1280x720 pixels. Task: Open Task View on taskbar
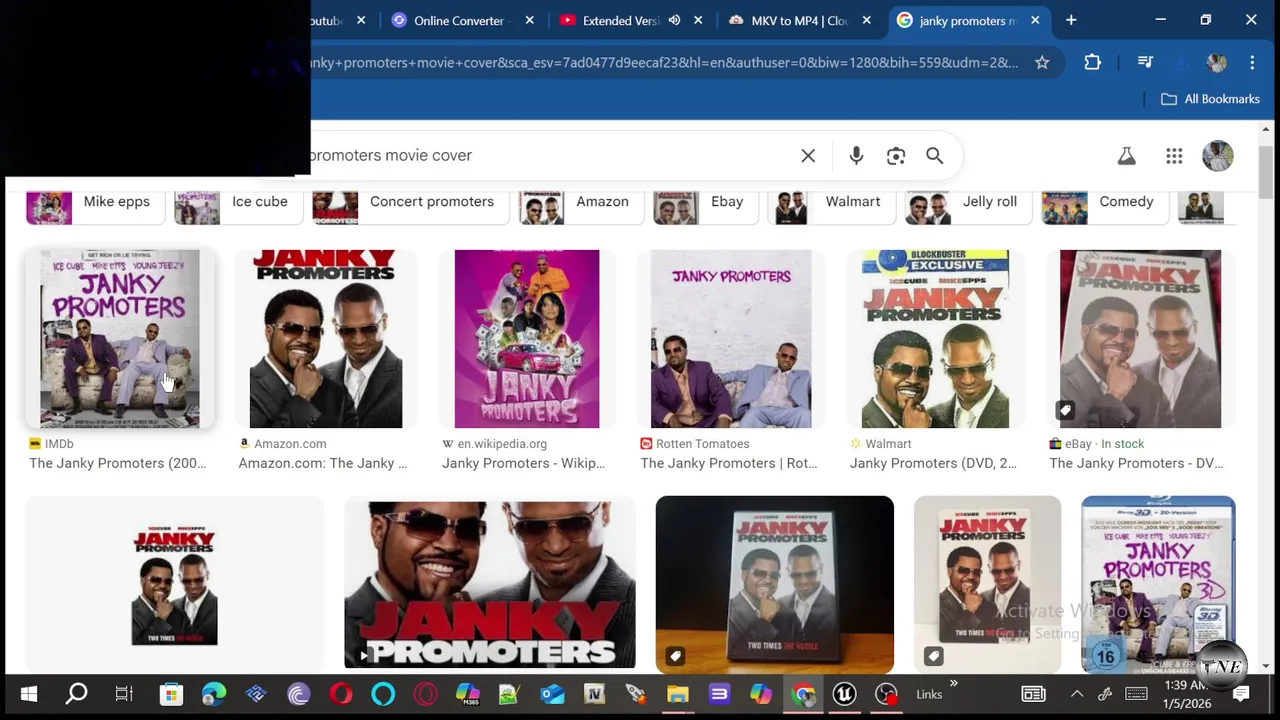pos(124,694)
